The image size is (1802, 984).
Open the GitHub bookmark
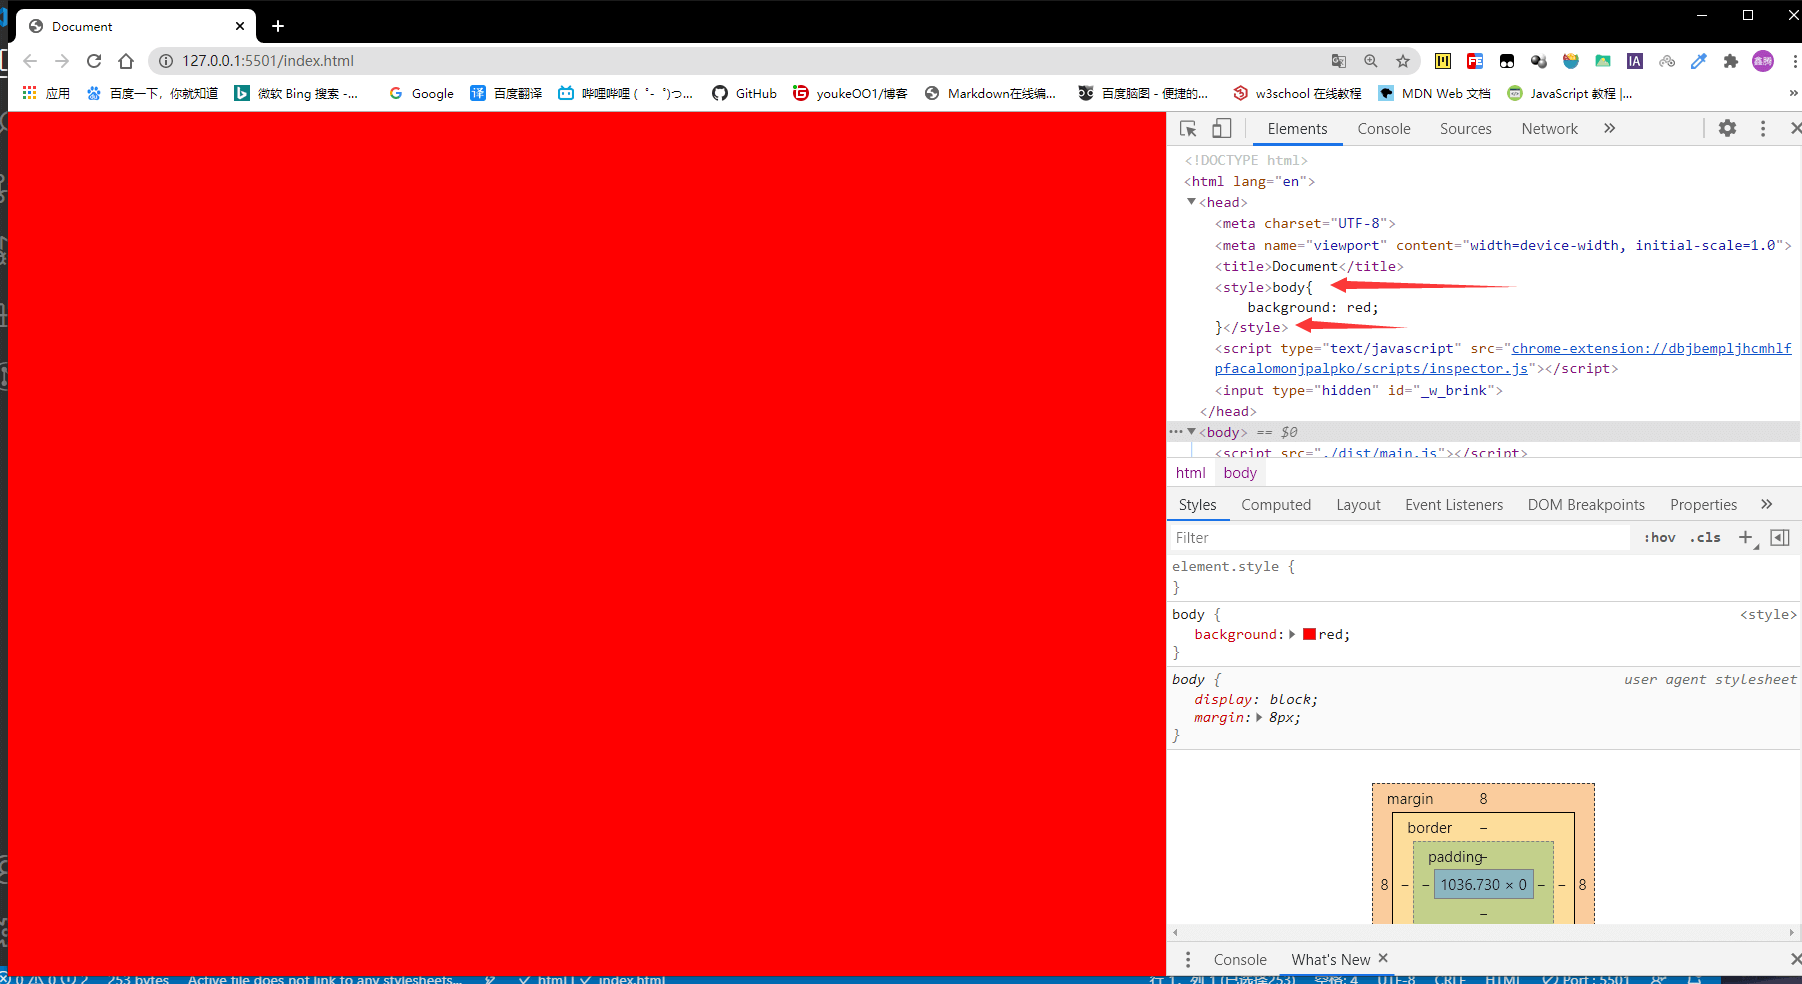tap(744, 93)
